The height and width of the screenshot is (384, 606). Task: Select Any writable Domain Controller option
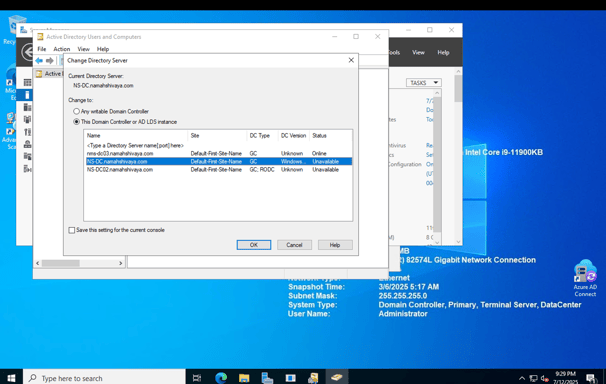77,111
